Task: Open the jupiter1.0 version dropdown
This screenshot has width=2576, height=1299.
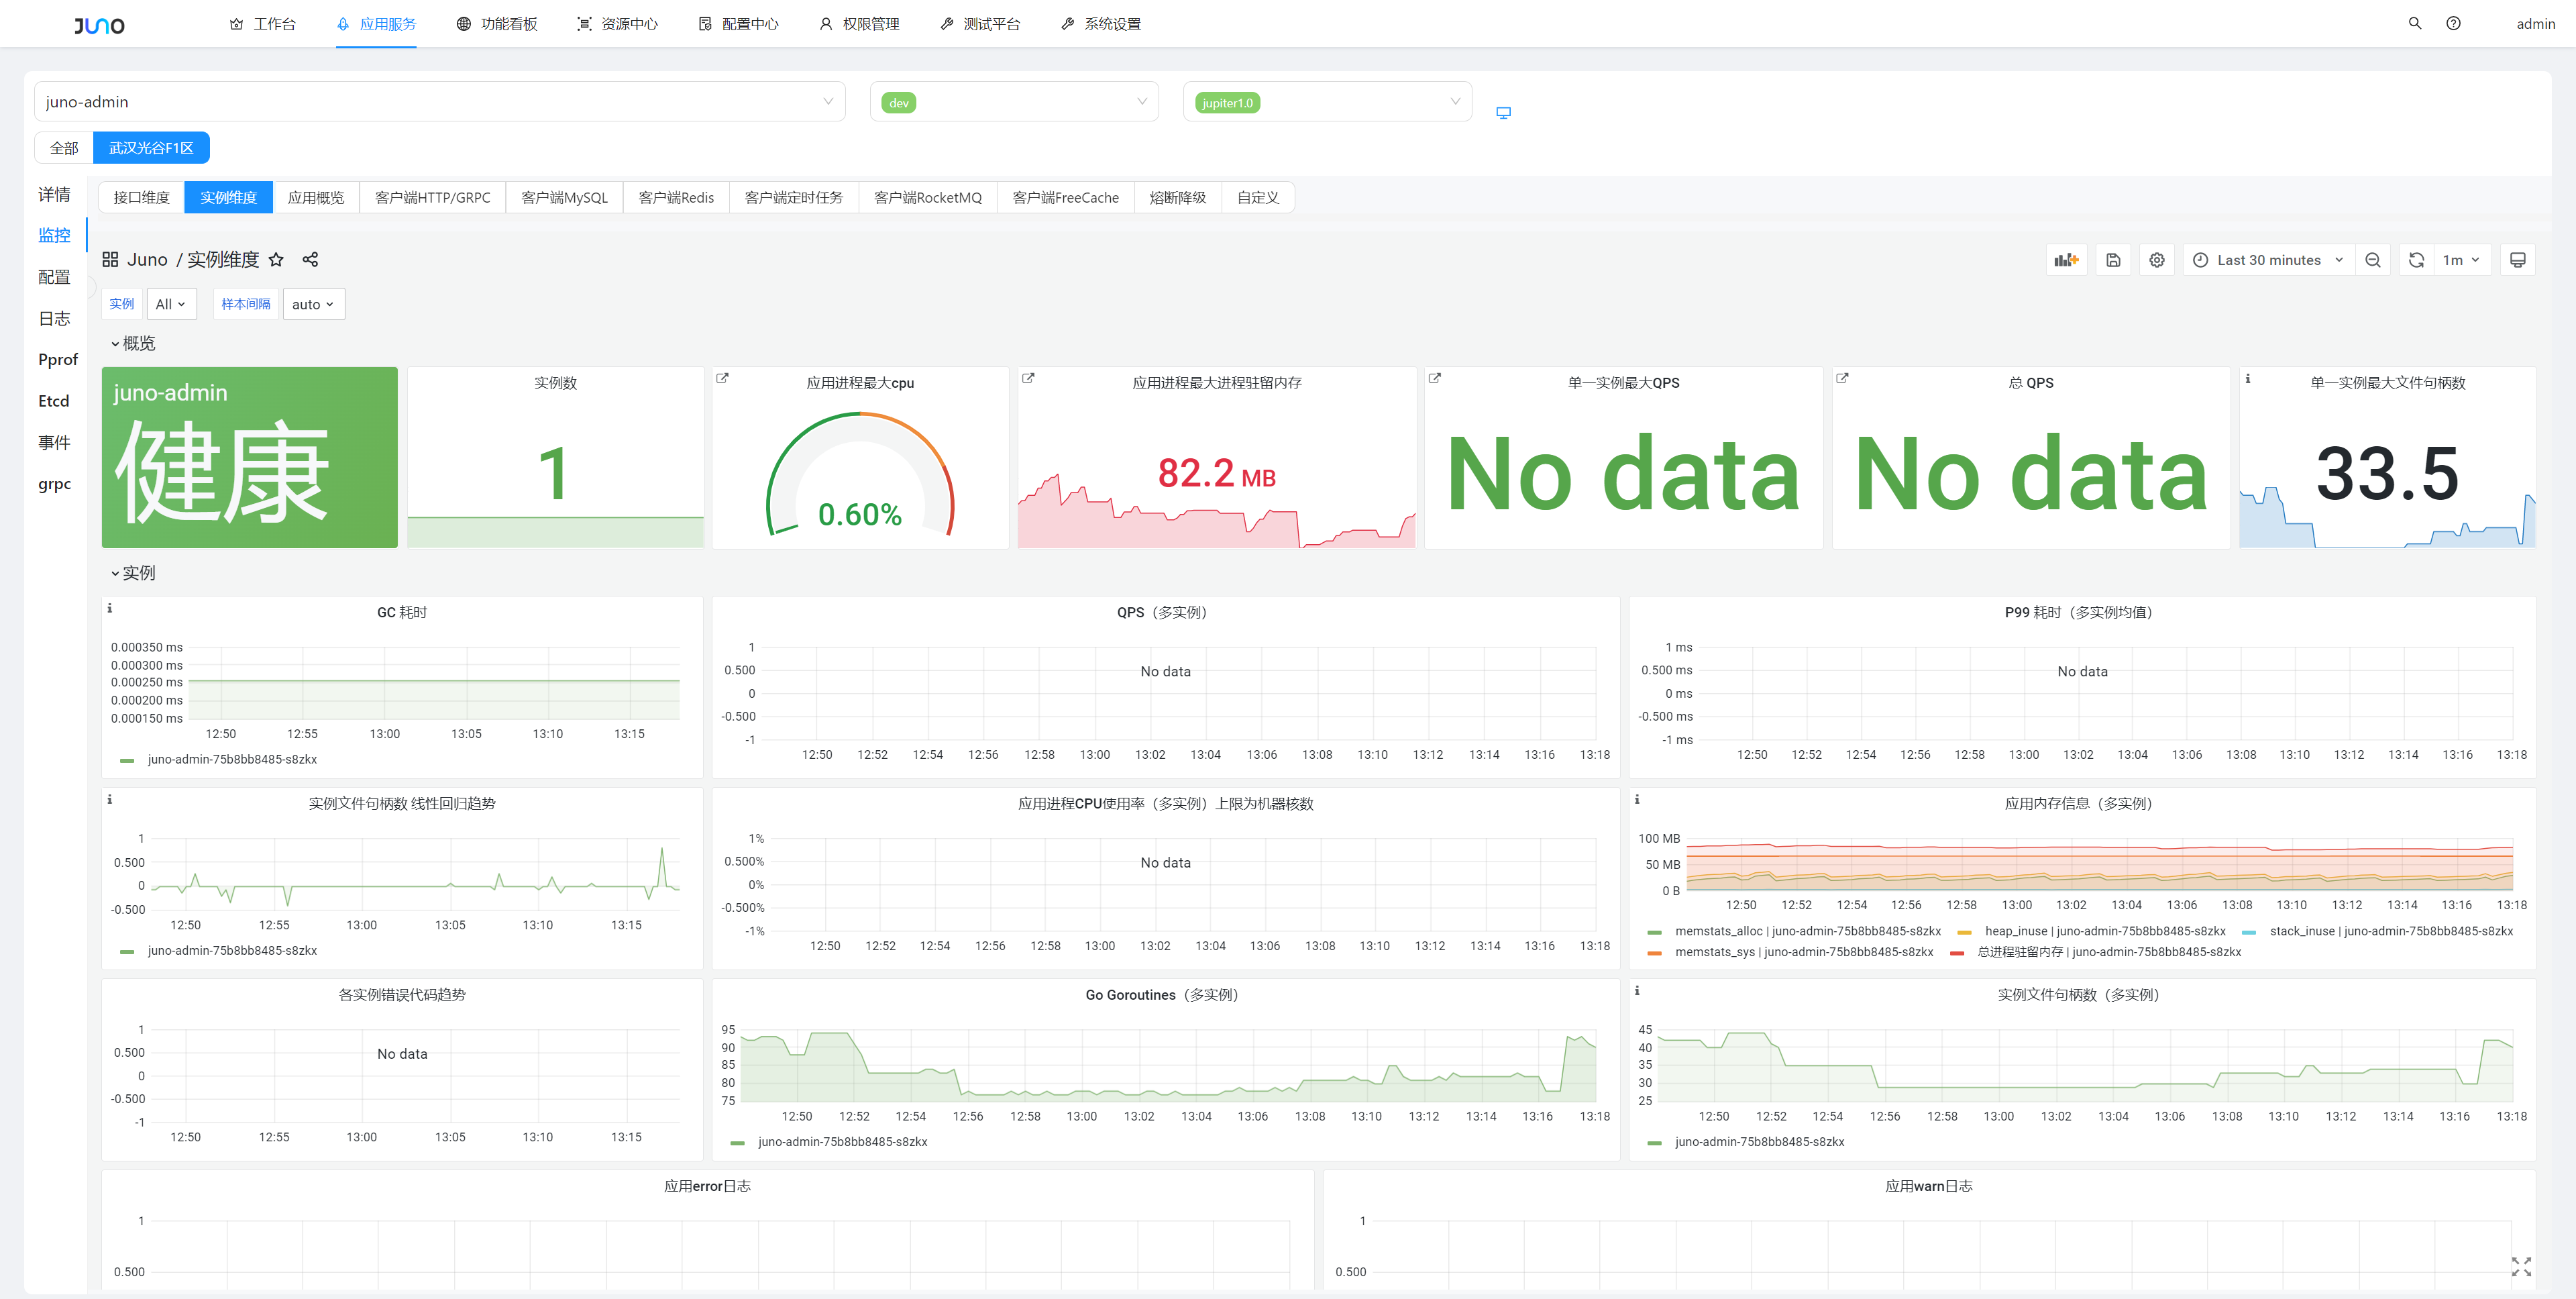Action: (1327, 102)
